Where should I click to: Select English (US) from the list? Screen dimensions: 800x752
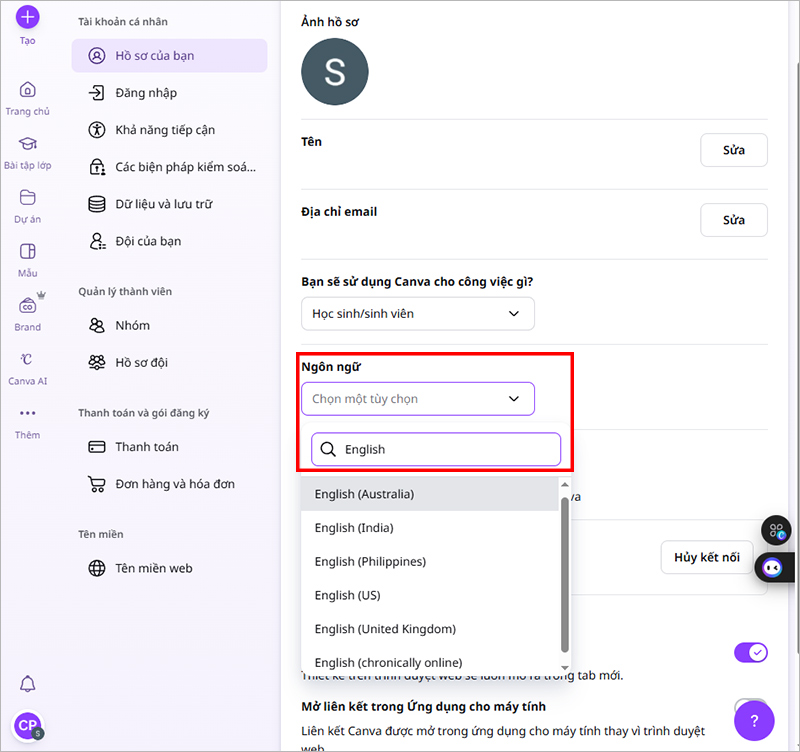[x=349, y=595]
